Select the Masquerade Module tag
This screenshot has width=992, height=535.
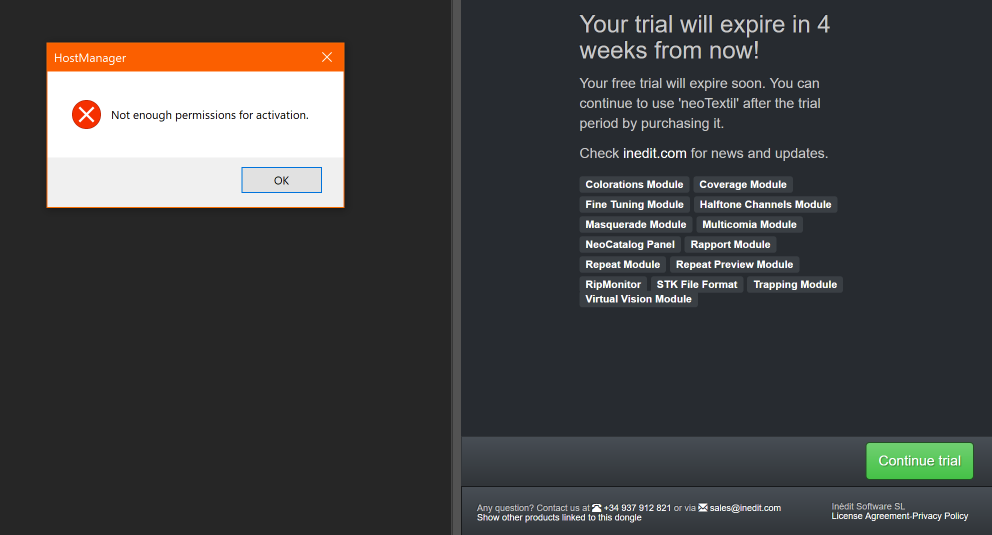pos(636,224)
